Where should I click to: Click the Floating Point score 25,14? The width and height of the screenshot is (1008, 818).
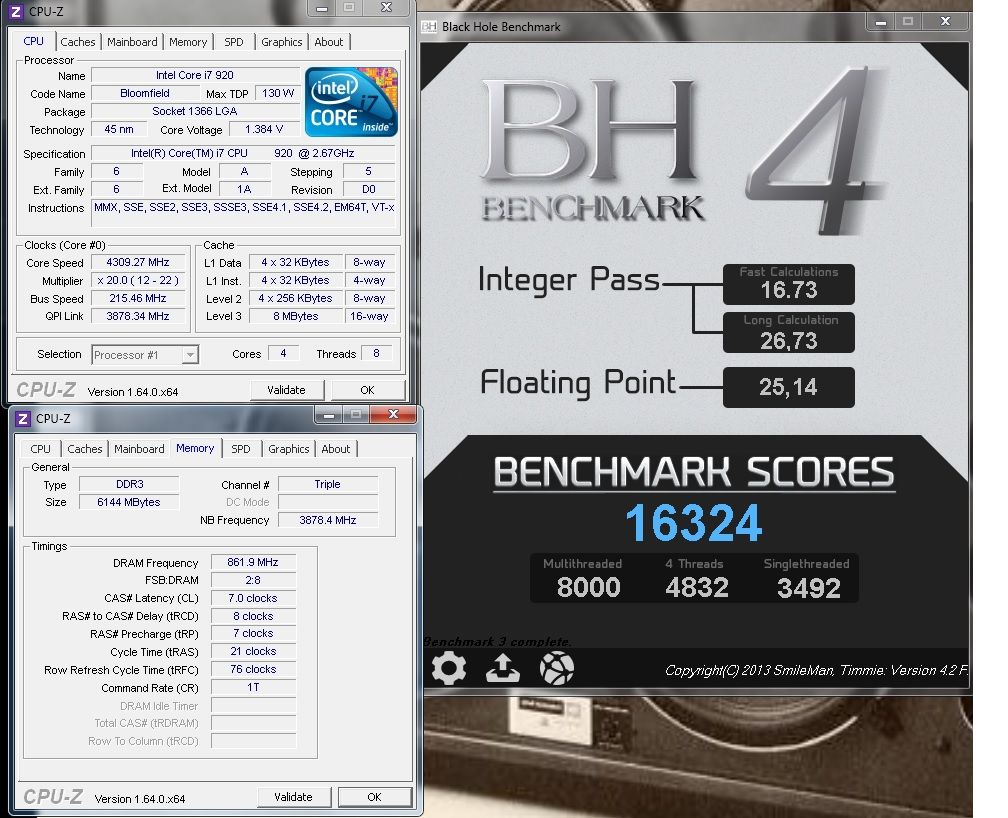pyautogui.click(x=788, y=387)
